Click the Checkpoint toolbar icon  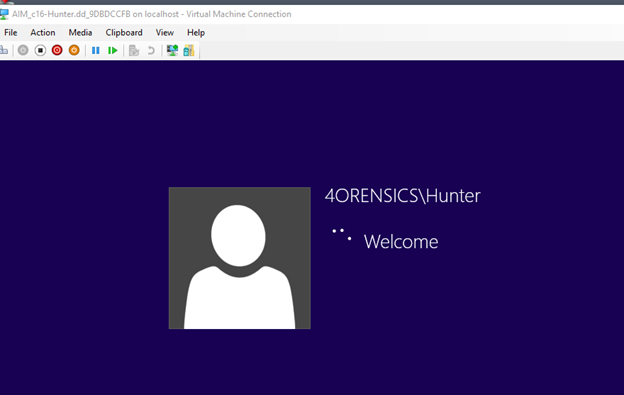(x=134, y=51)
